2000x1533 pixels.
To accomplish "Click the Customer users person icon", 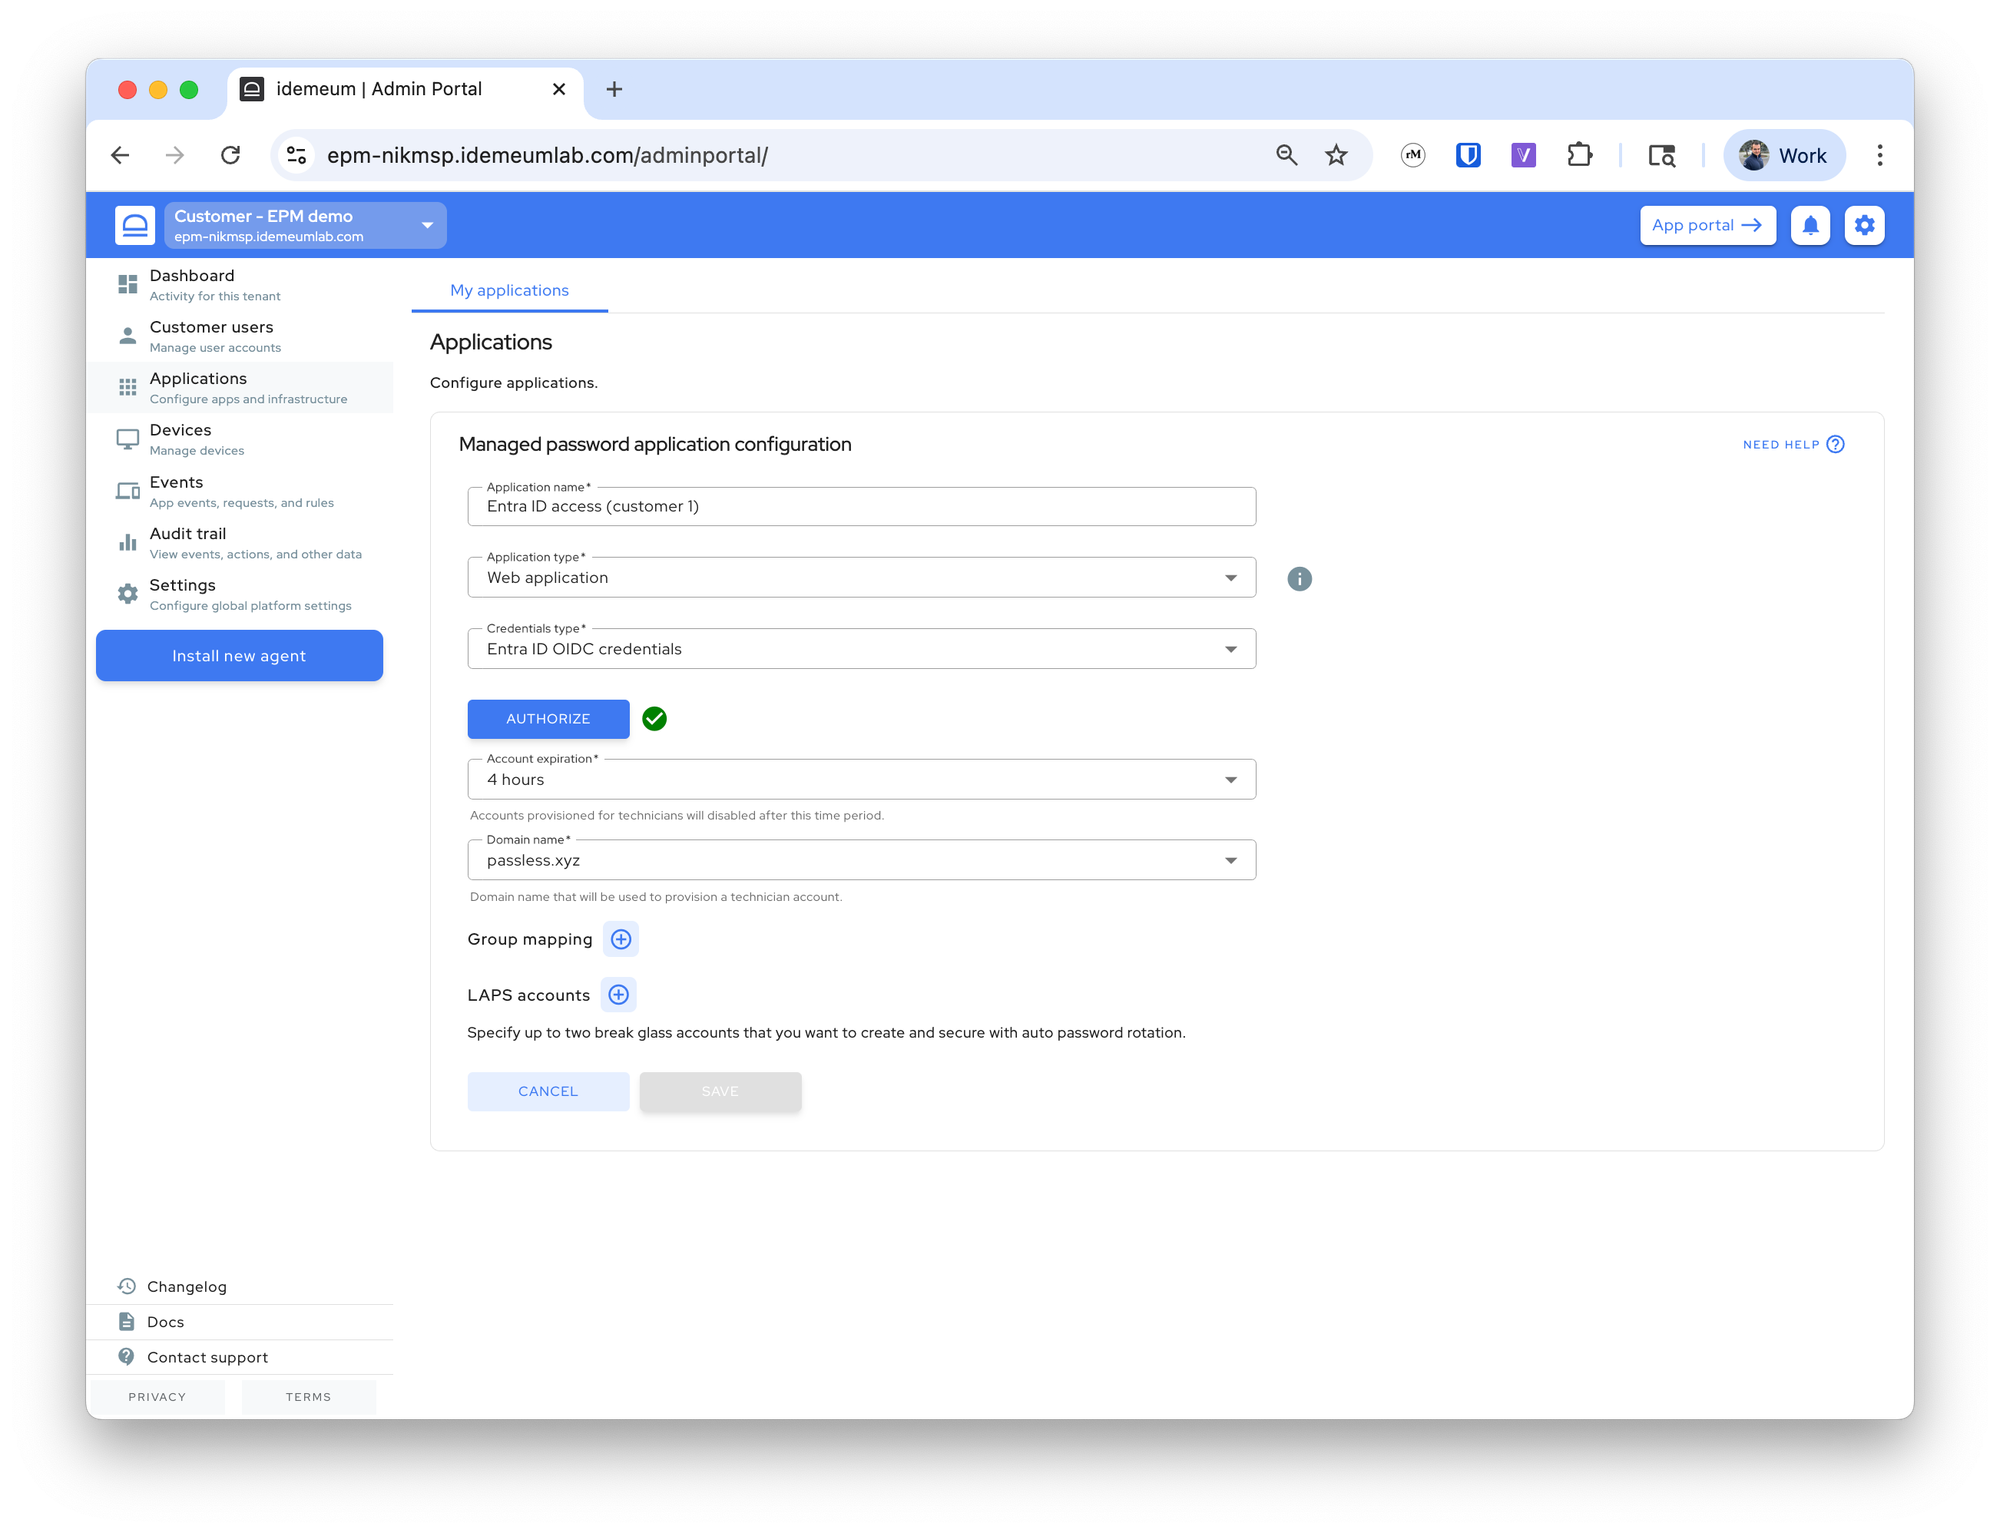I will [127, 336].
